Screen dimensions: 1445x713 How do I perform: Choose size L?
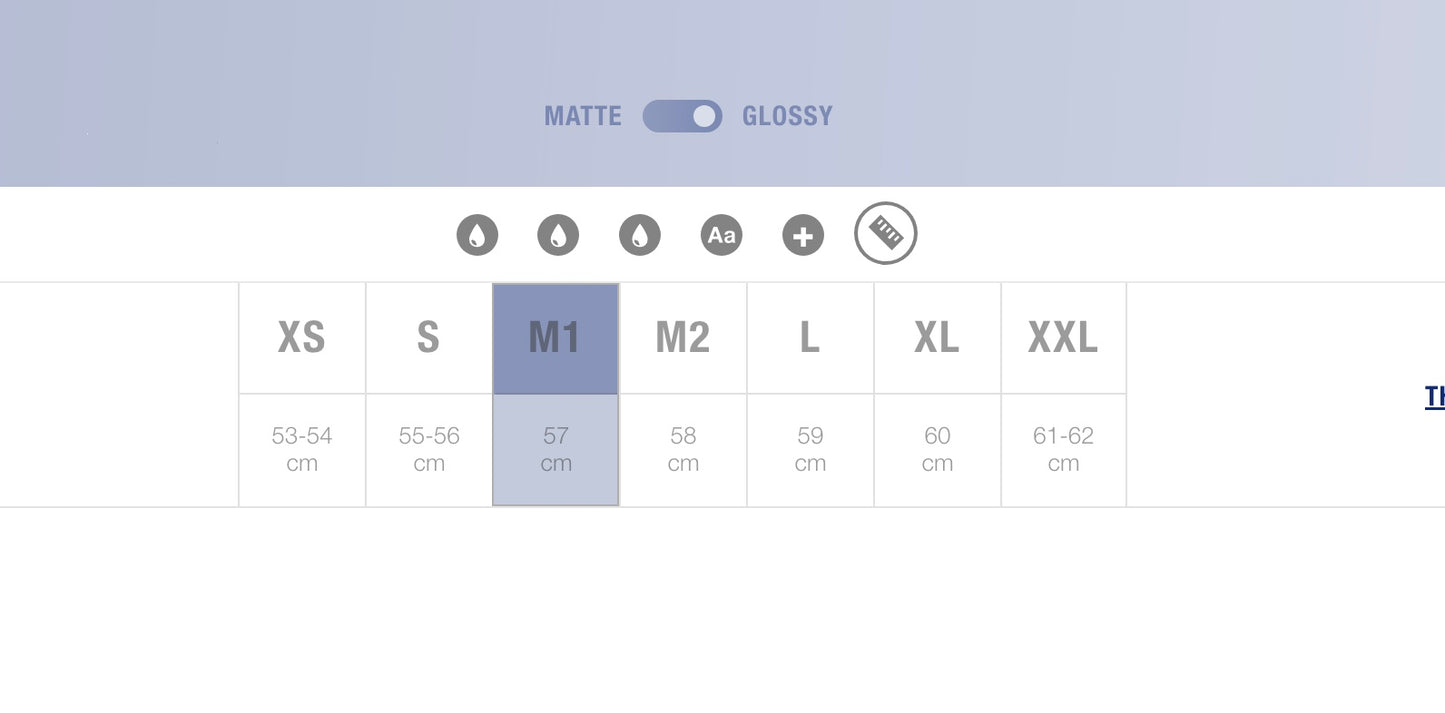click(x=810, y=338)
